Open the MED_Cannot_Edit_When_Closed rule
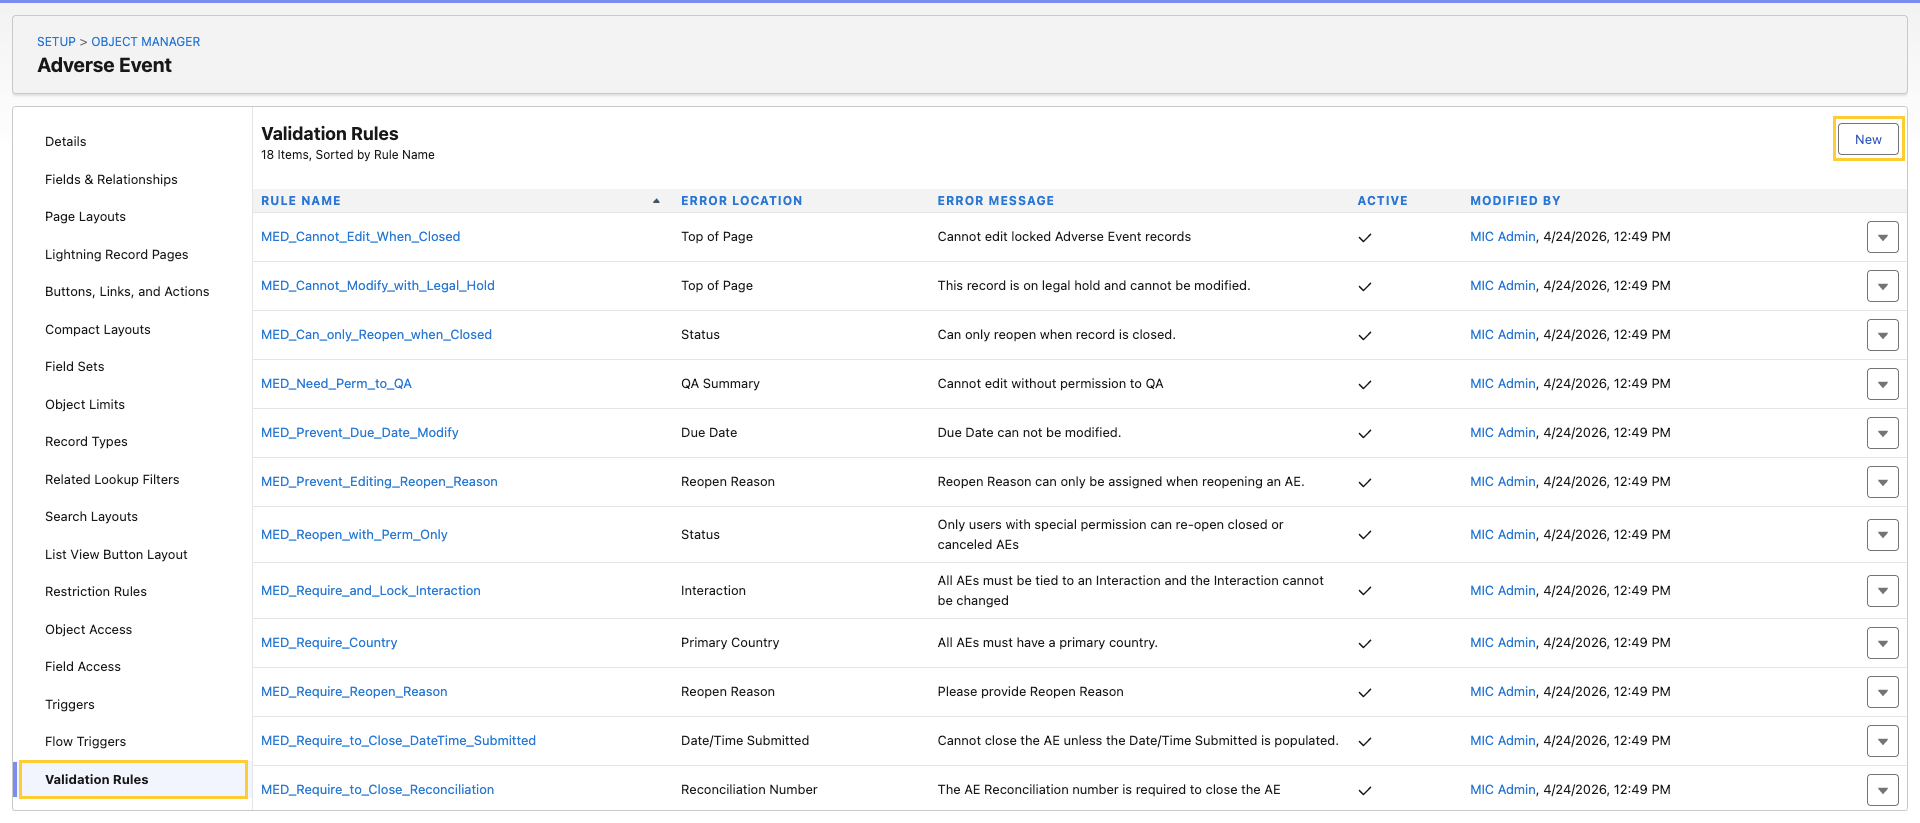The width and height of the screenshot is (1920, 823). point(360,237)
